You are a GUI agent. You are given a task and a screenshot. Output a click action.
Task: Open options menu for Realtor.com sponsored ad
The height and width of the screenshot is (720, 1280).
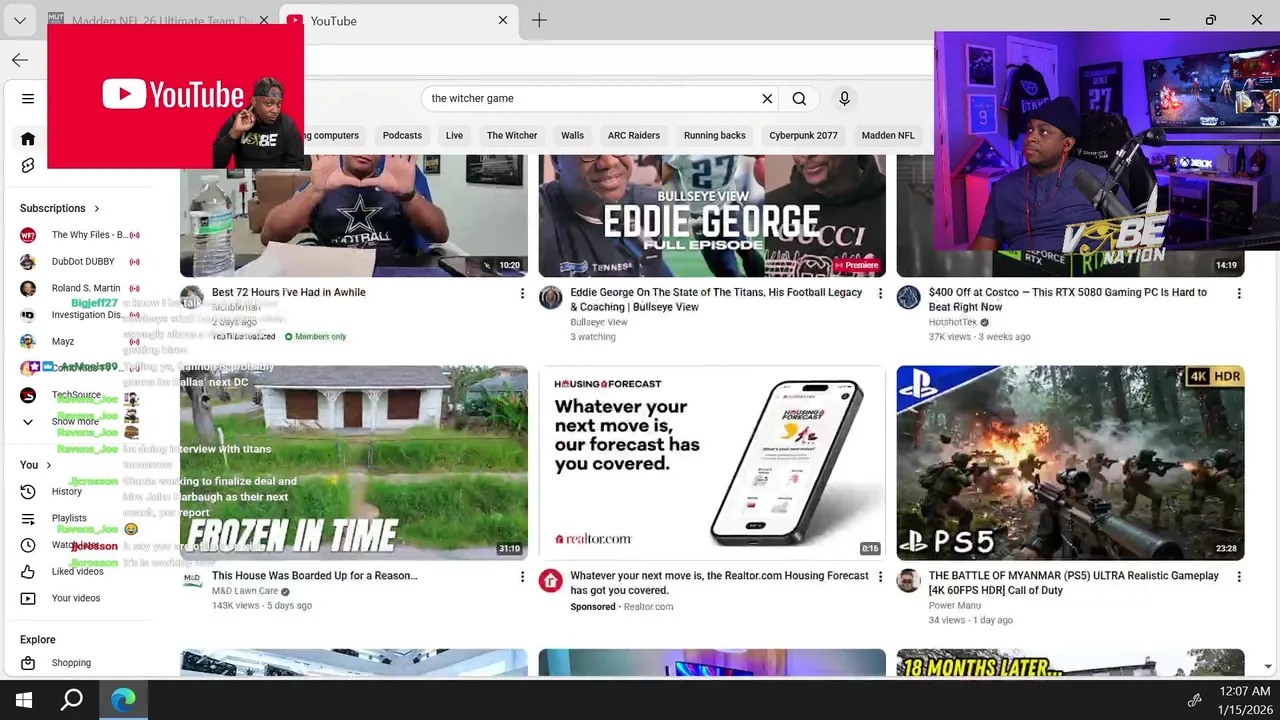coord(880,576)
